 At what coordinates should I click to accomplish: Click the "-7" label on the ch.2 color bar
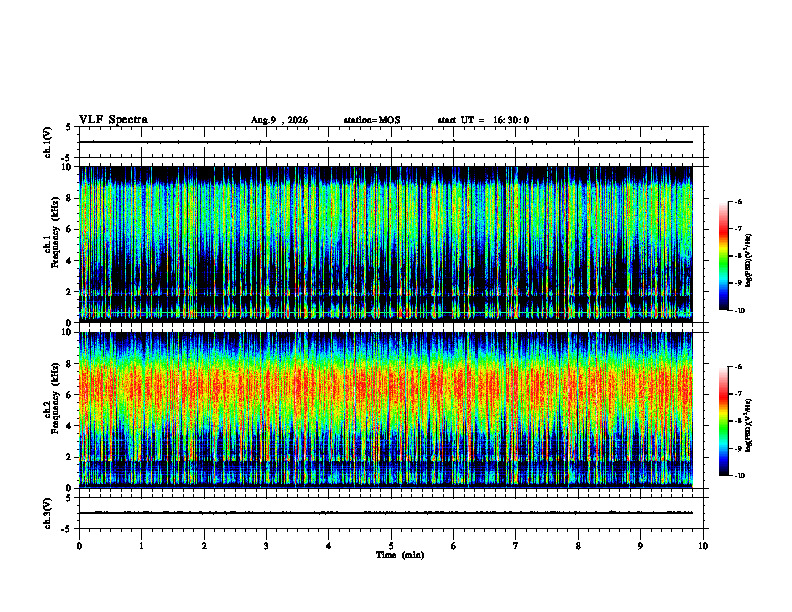click(738, 394)
